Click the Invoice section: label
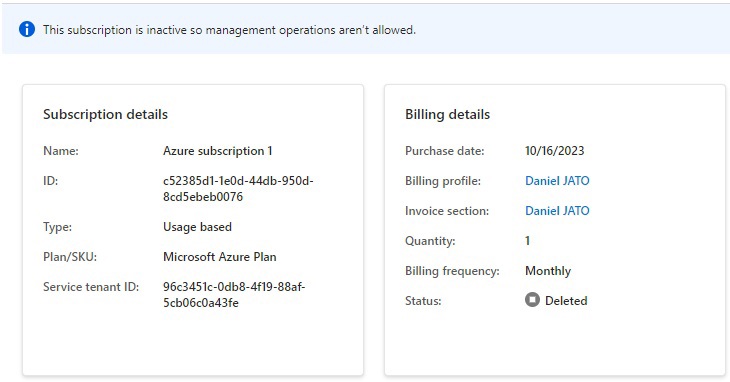This screenshot has height=382, width=730. [x=447, y=211]
